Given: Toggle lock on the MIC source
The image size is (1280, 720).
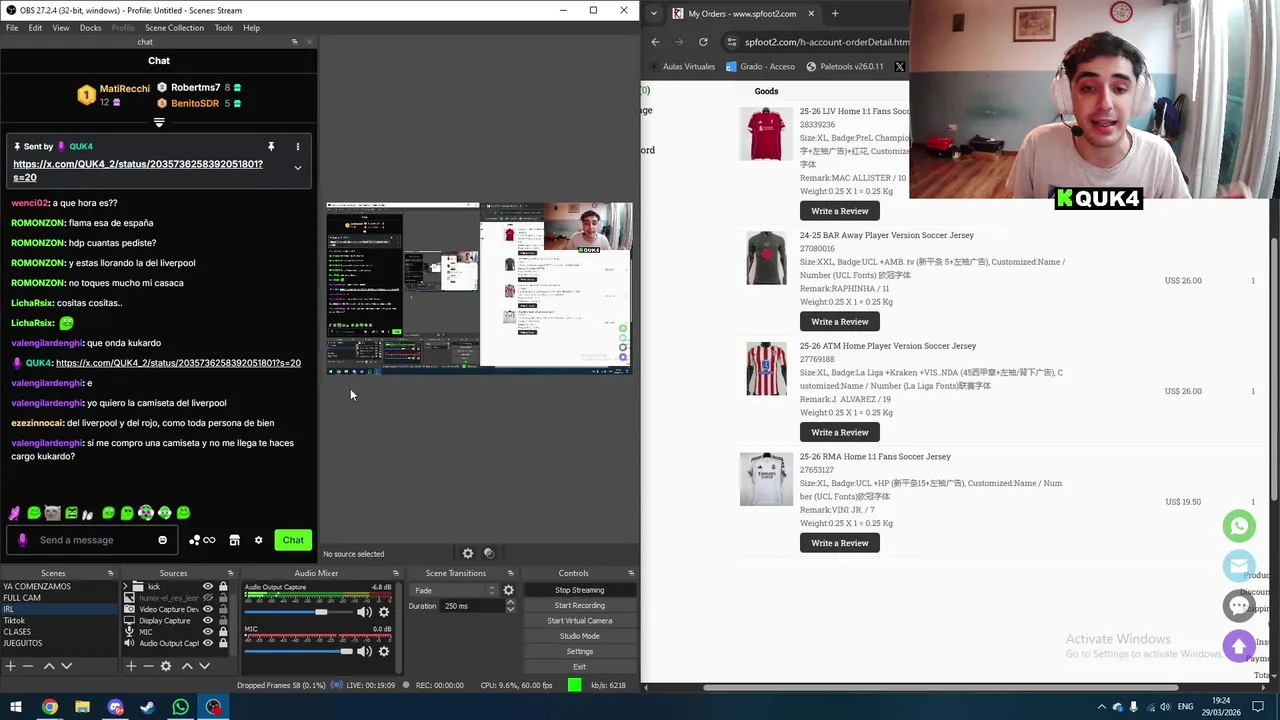Looking at the screenshot, I should click(x=223, y=632).
